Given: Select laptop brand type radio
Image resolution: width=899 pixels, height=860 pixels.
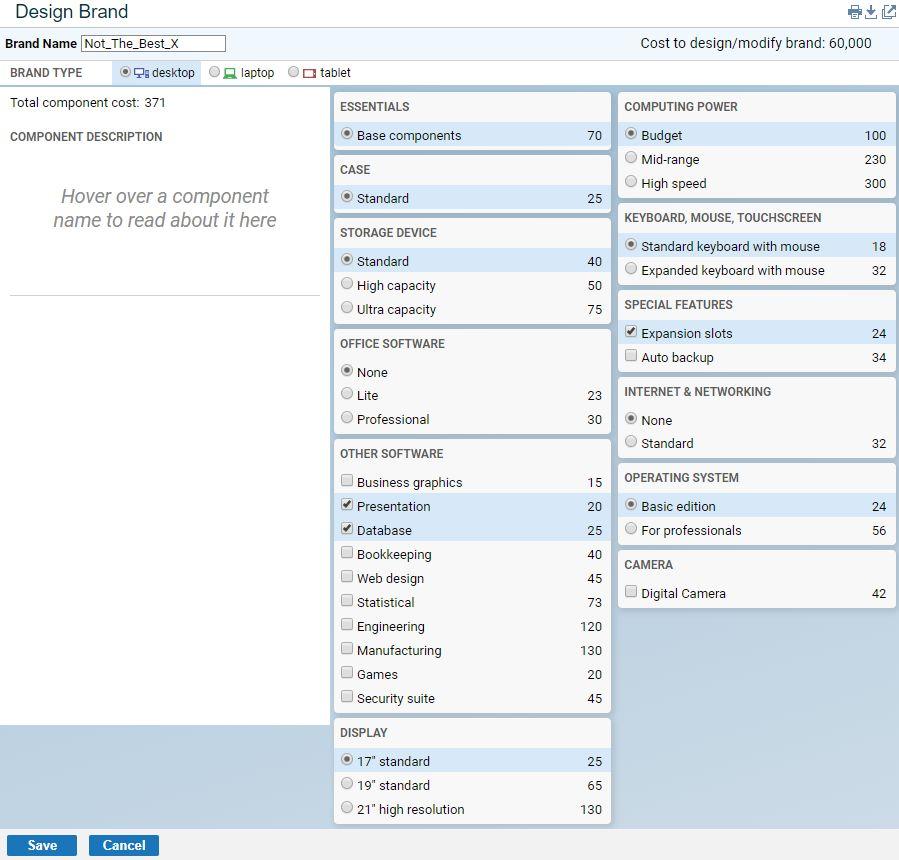Looking at the screenshot, I should tap(214, 72).
